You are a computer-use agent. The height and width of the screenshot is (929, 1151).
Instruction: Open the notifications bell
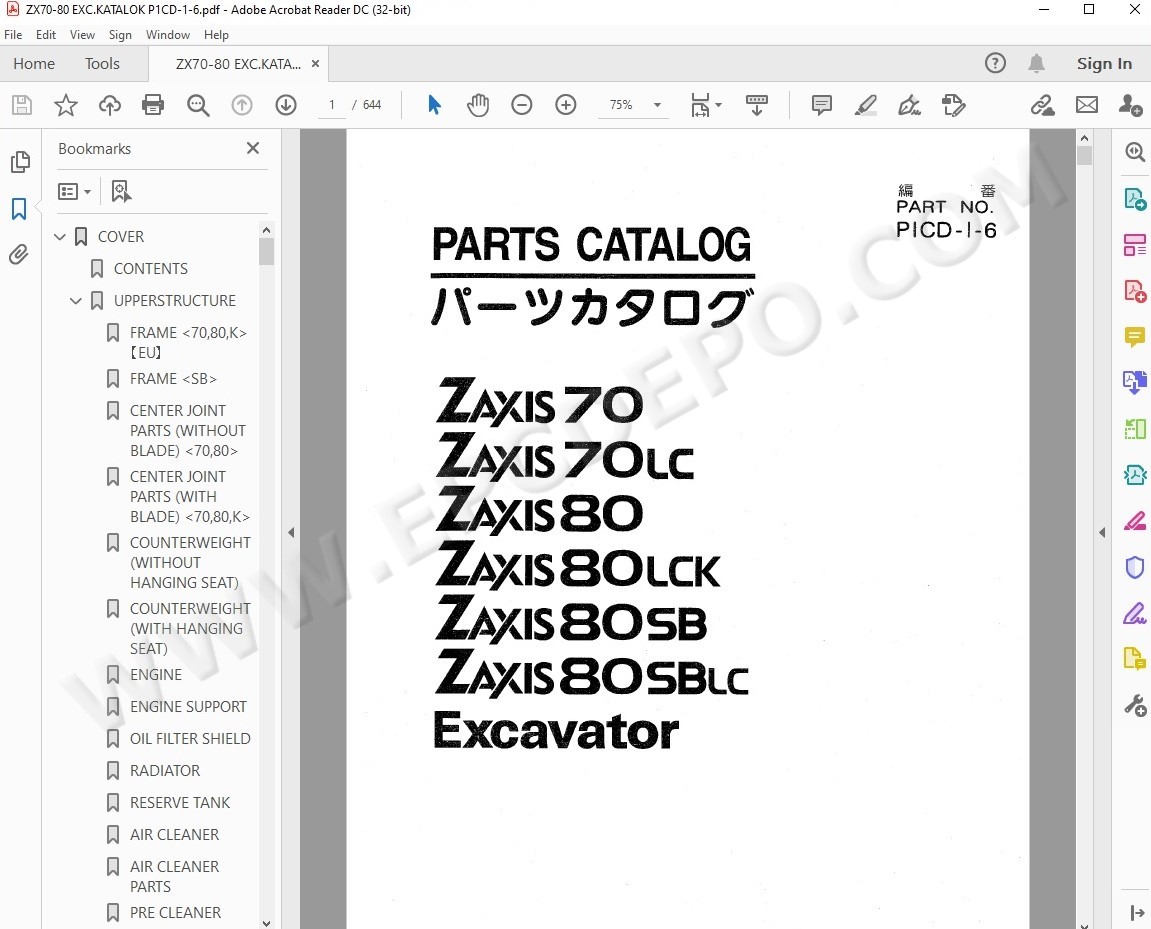[x=1036, y=63]
